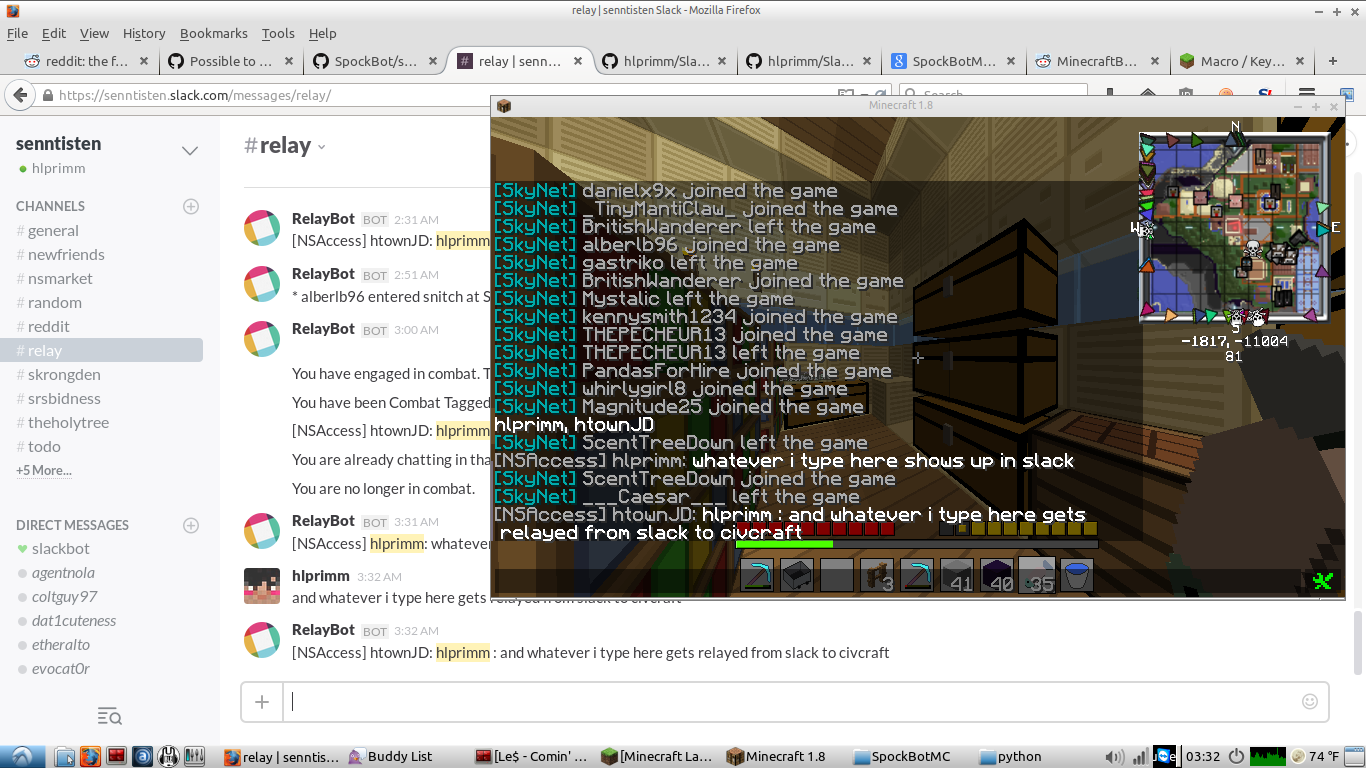Click the volume speaker tray icon
The width and height of the screenshot is (1366, 768).
click(1116, 756)
